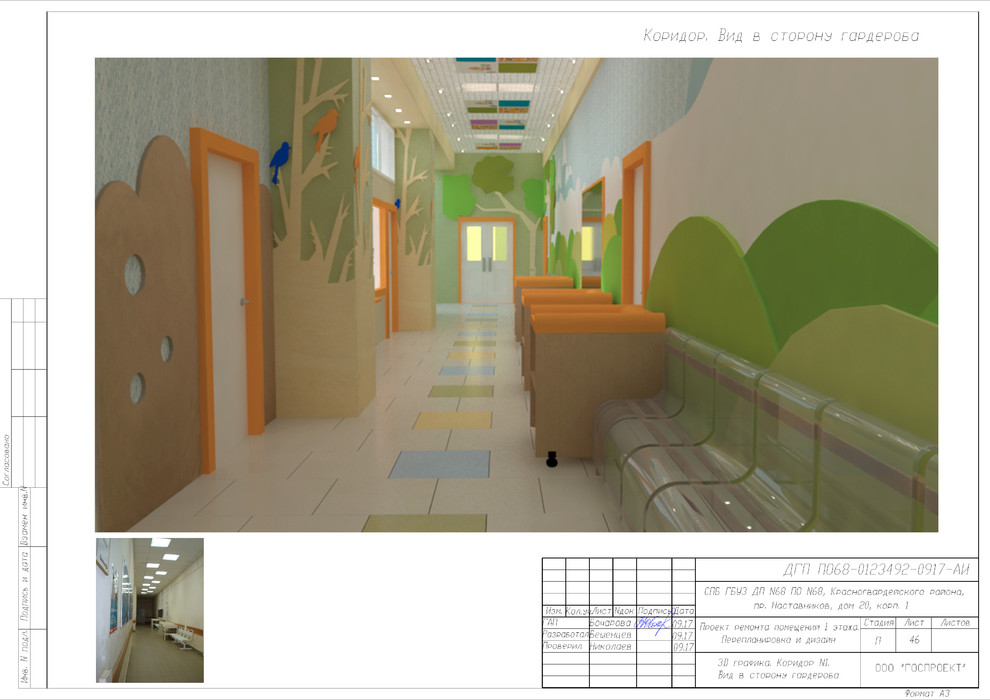Click the 'Согласовано' side stamp label
The image size is (990, 700).
click(x=7, y=459)
